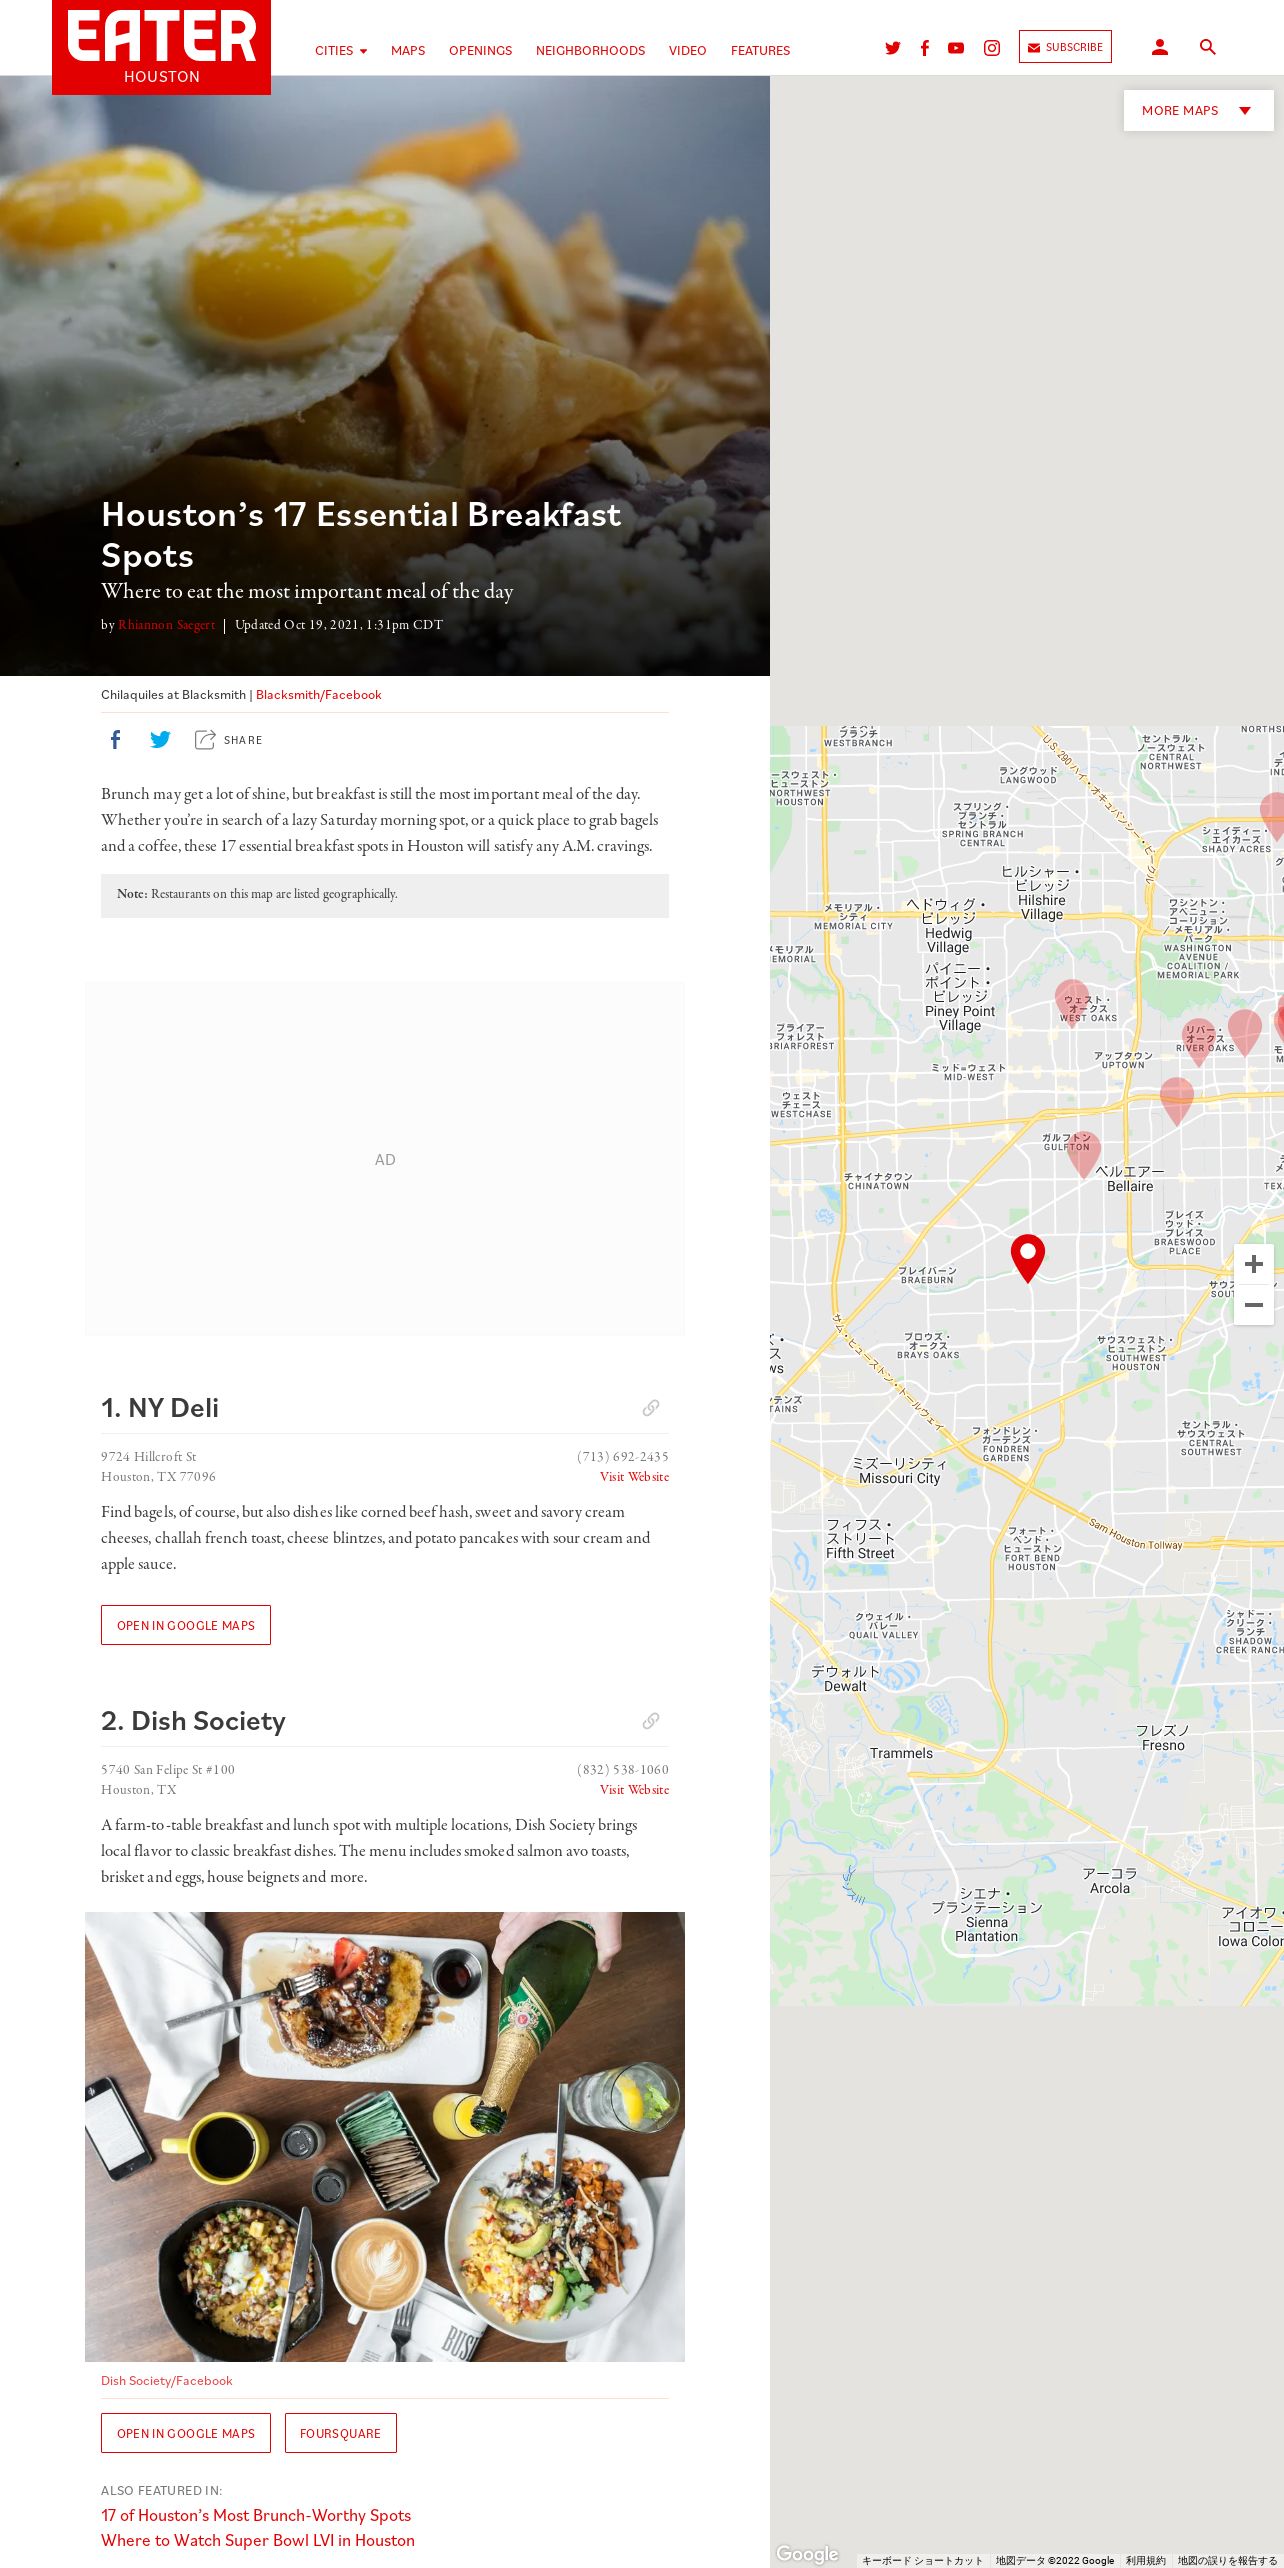
Task: Report a map error link
Action: click(x=1228, y=2561)
